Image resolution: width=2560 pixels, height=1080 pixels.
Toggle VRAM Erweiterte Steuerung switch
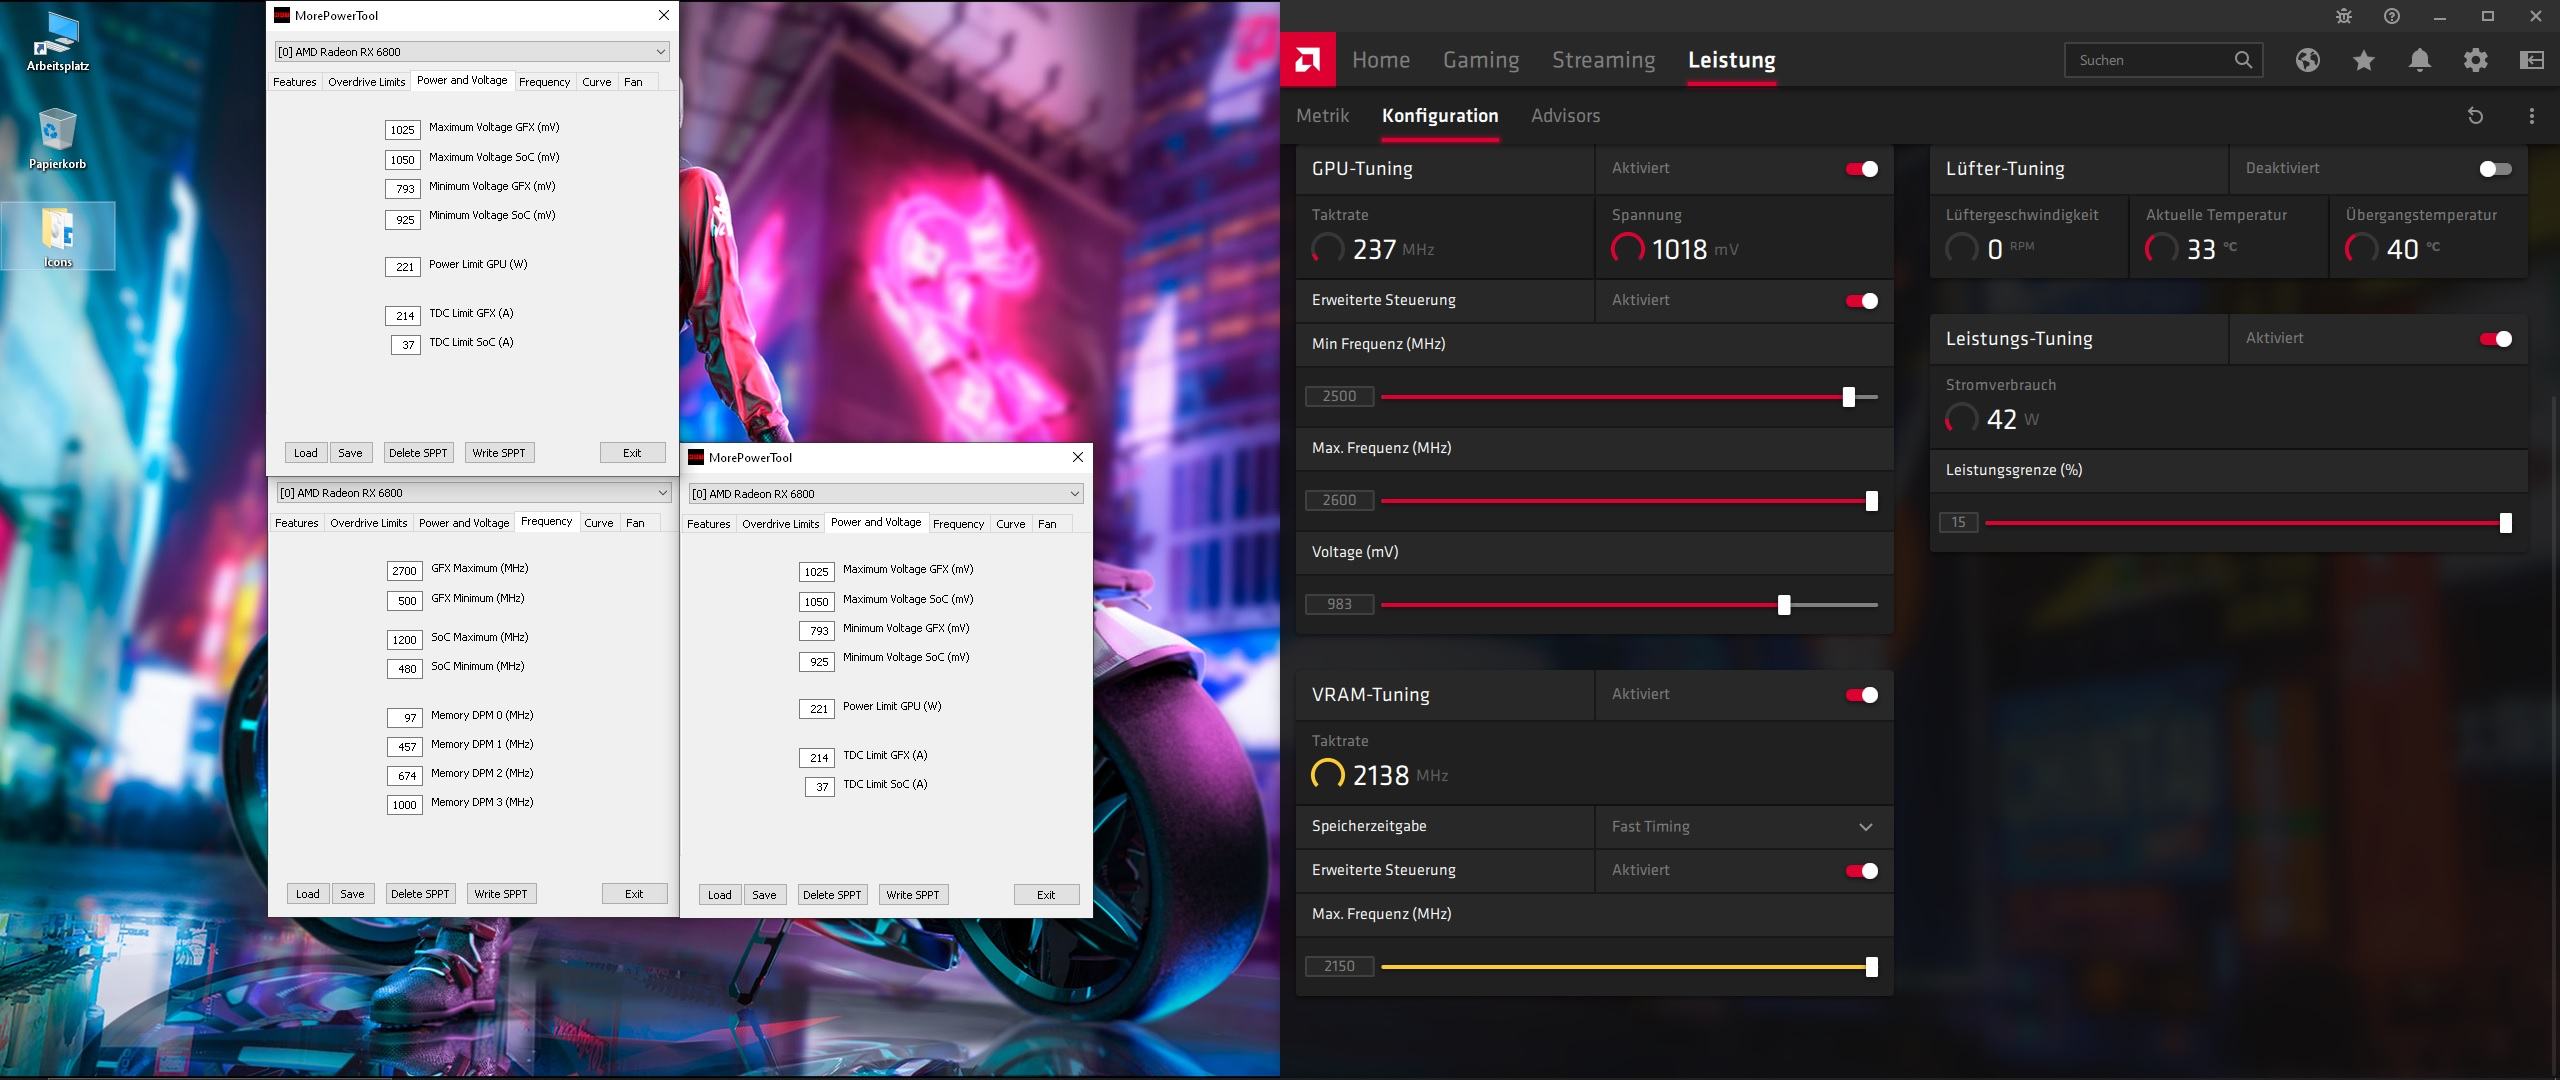(1862, 871)
